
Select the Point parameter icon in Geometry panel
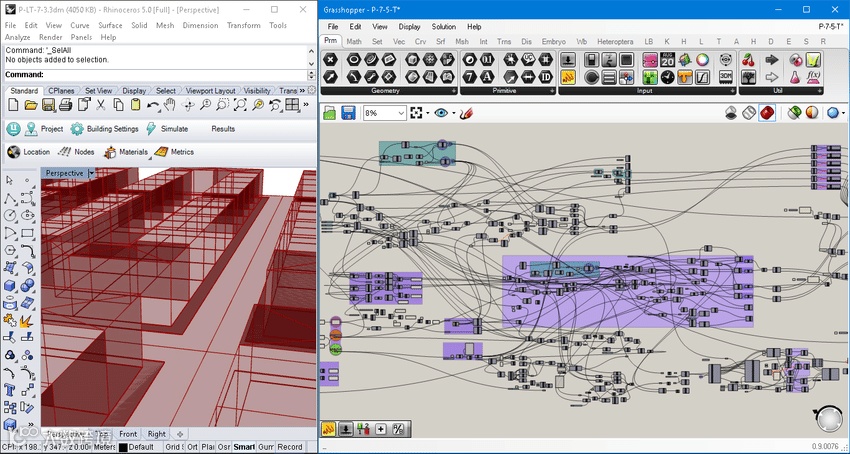pos(331,60)
